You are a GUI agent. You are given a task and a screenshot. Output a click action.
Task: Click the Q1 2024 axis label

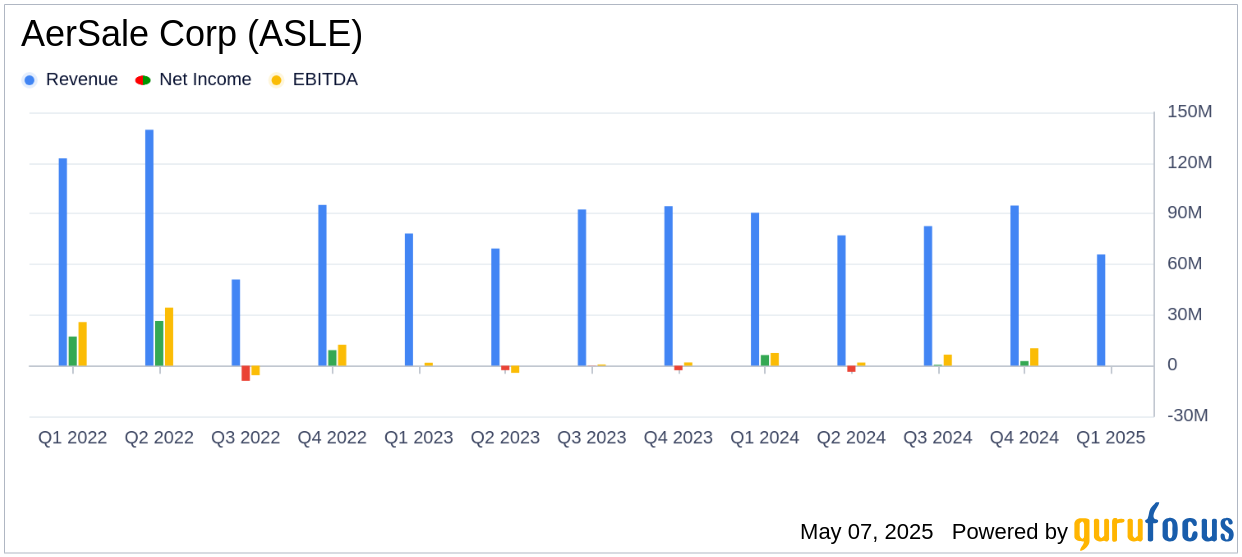tap(765, 438)
